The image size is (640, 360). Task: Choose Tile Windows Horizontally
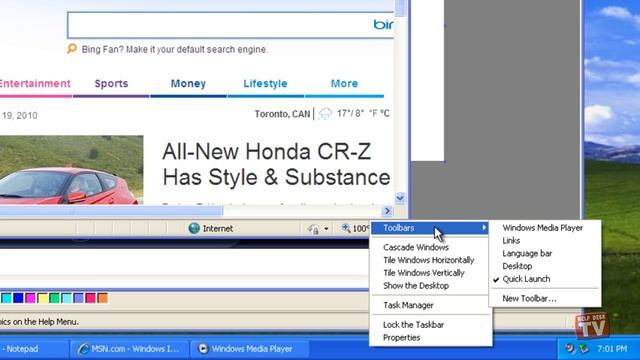click(429, 260)
